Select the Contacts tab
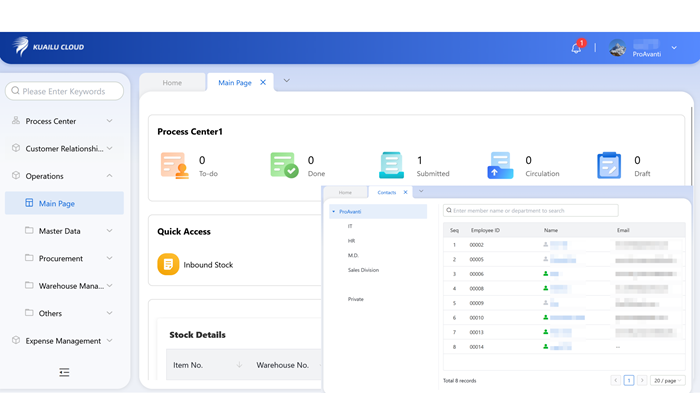This screenshot has width=700, height=393. (x=387, y=192)
